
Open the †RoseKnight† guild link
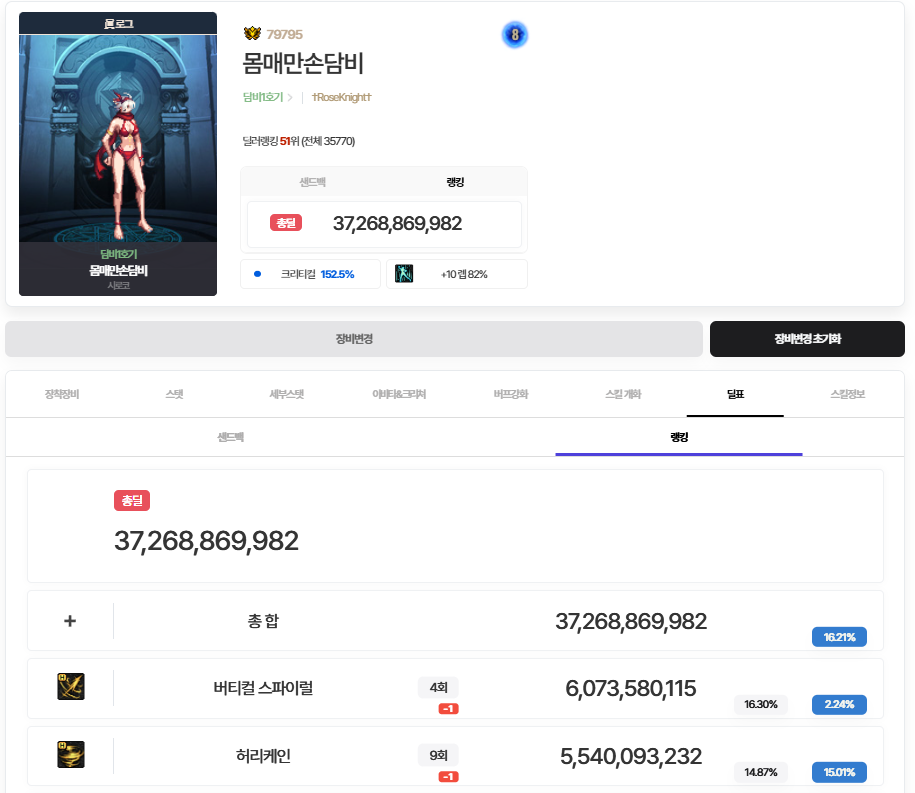click(x=341, y=97)
